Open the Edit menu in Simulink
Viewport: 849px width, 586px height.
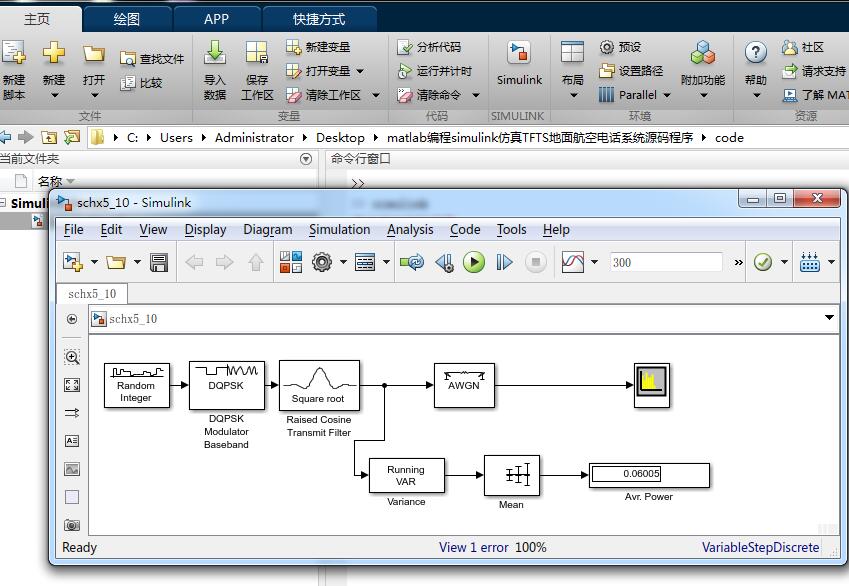coord(111,230)
